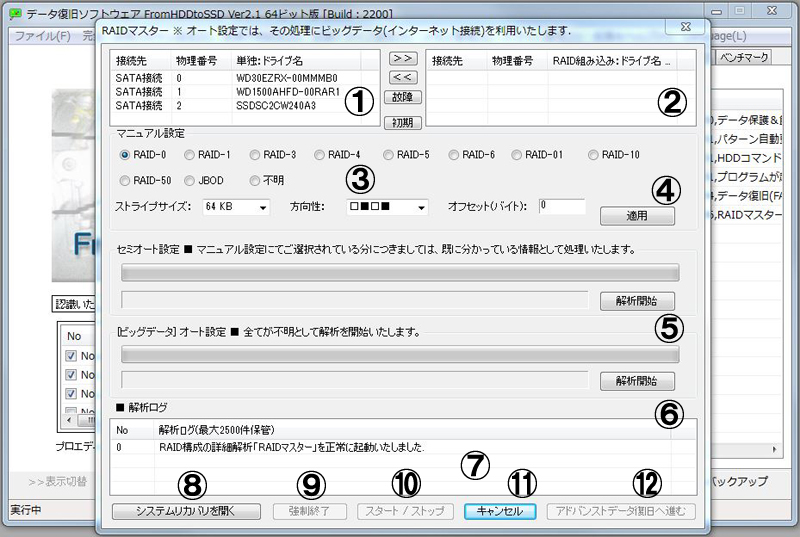The image size is (800, 537).
Task: Select drive row WD1500AHFD-00RAR1
Action: [244, 92]
